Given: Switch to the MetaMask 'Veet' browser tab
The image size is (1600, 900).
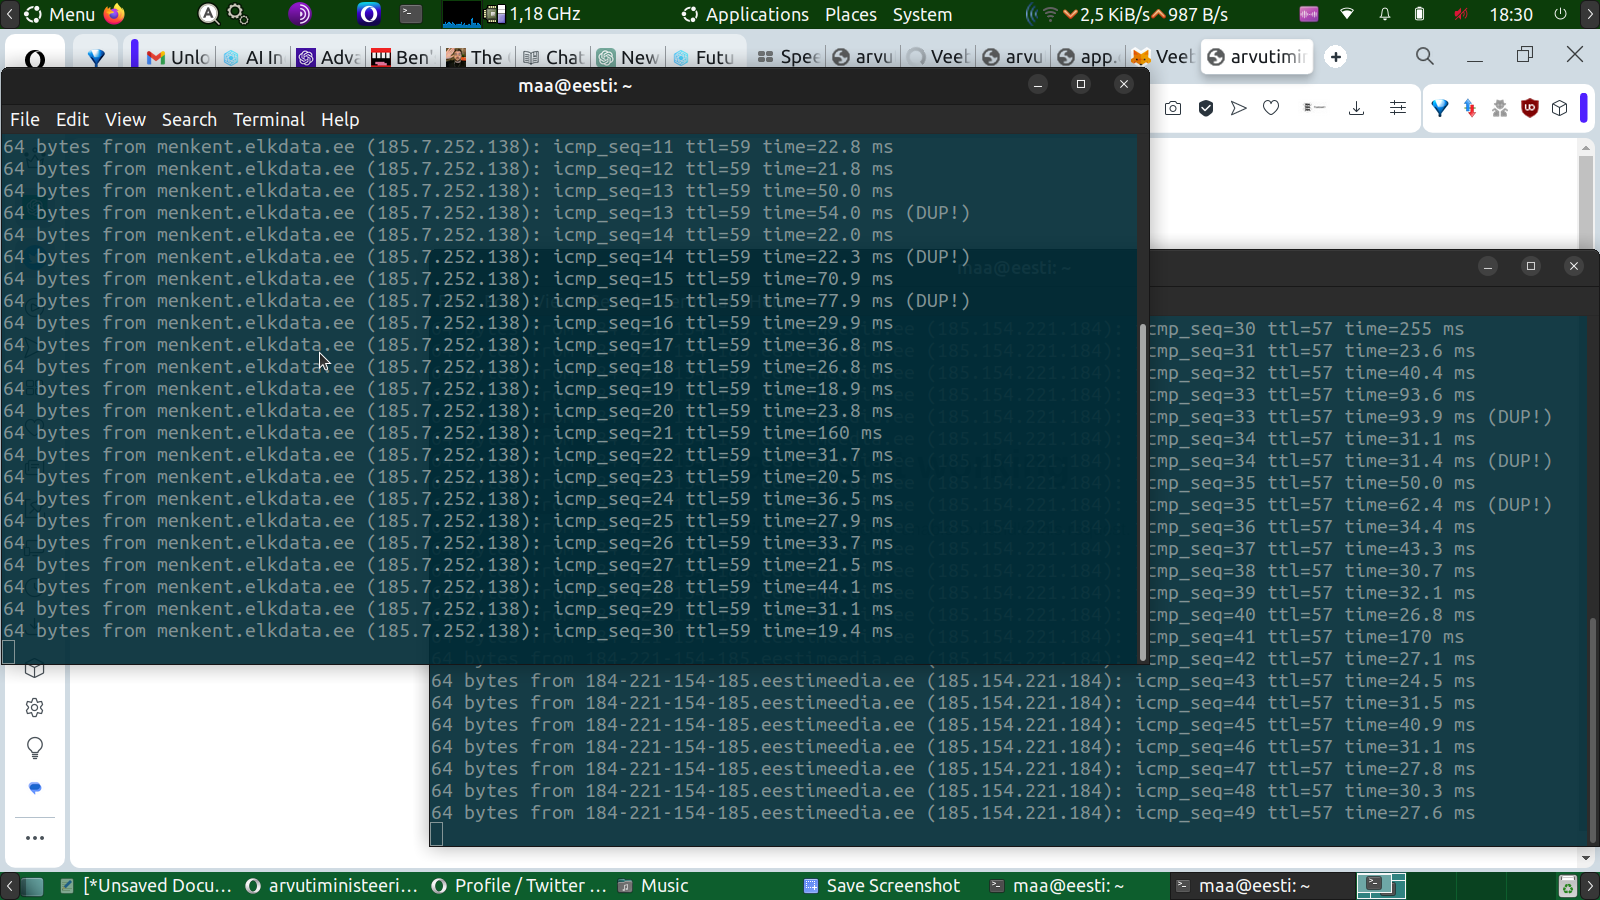Looking at the screenshot, I should 1164,57.
